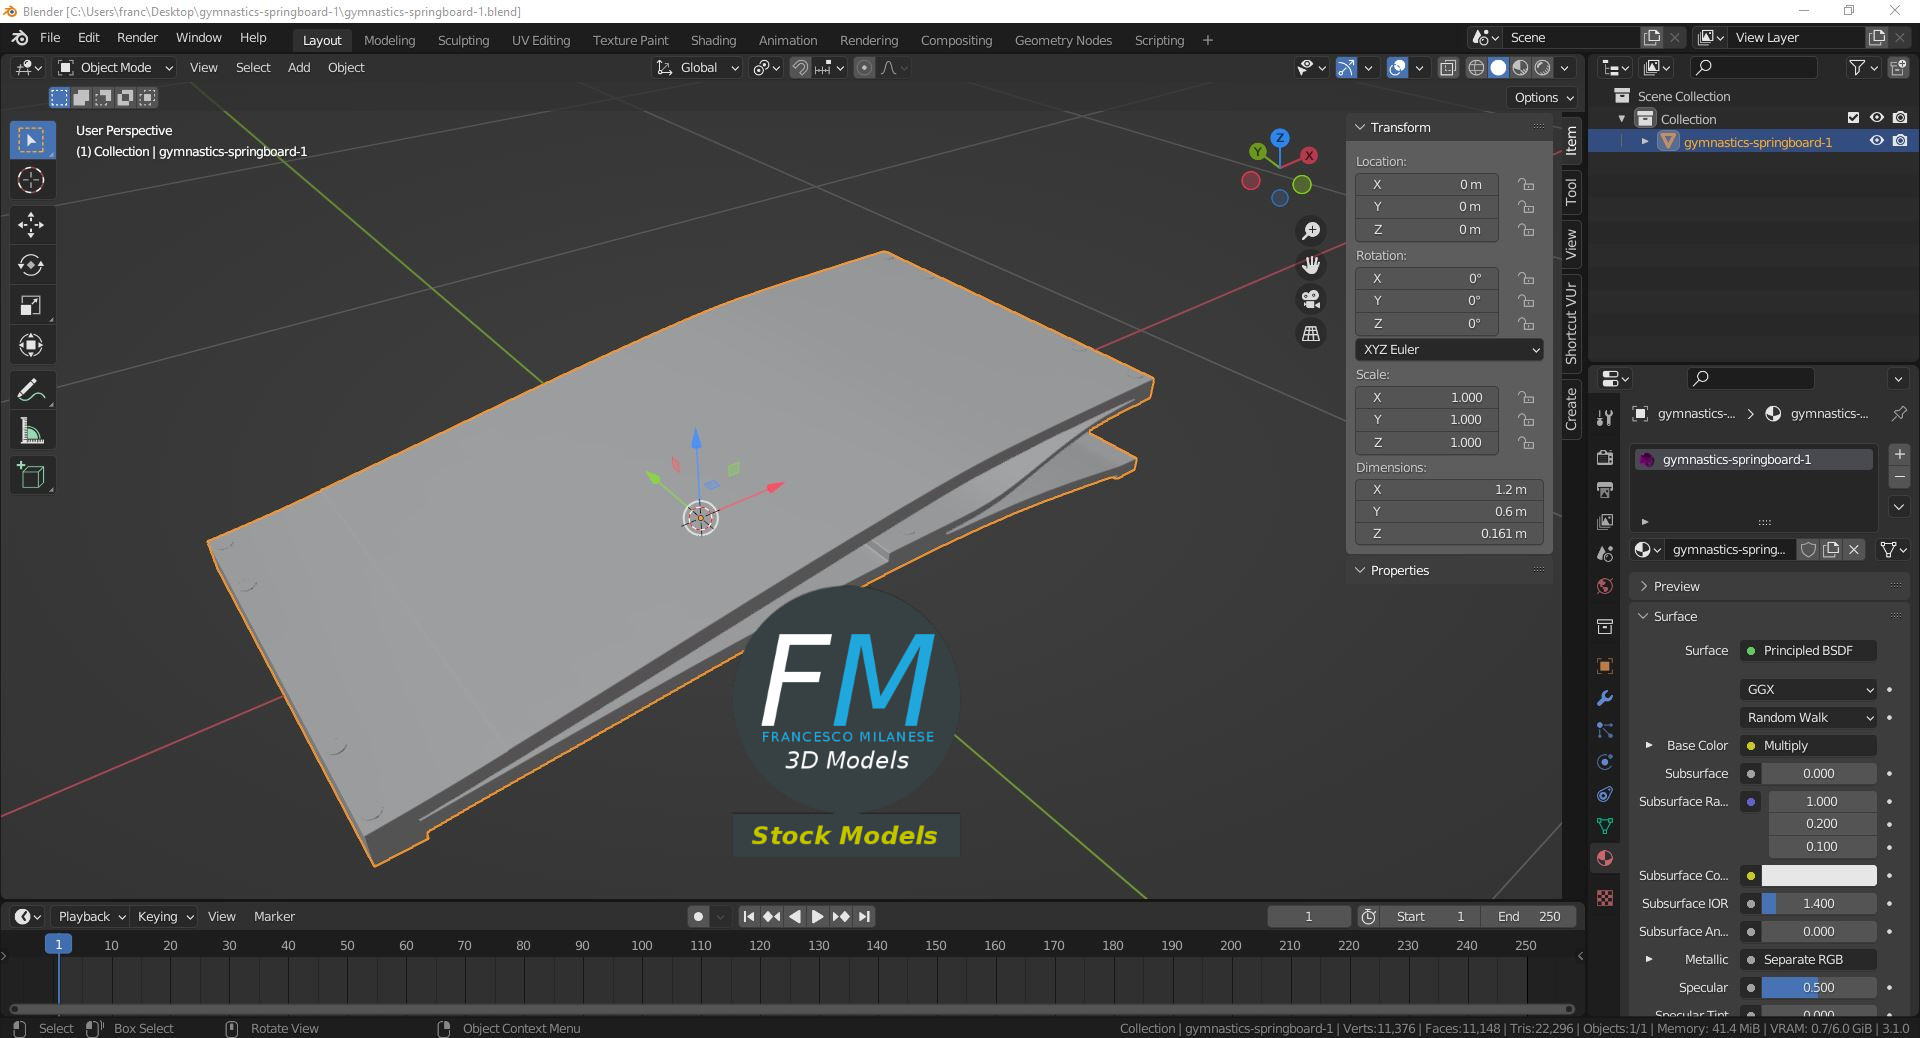Open Object Data properties triangle icon
The width and height of the screenshot is (1920, 1038).
point(1605,826)
